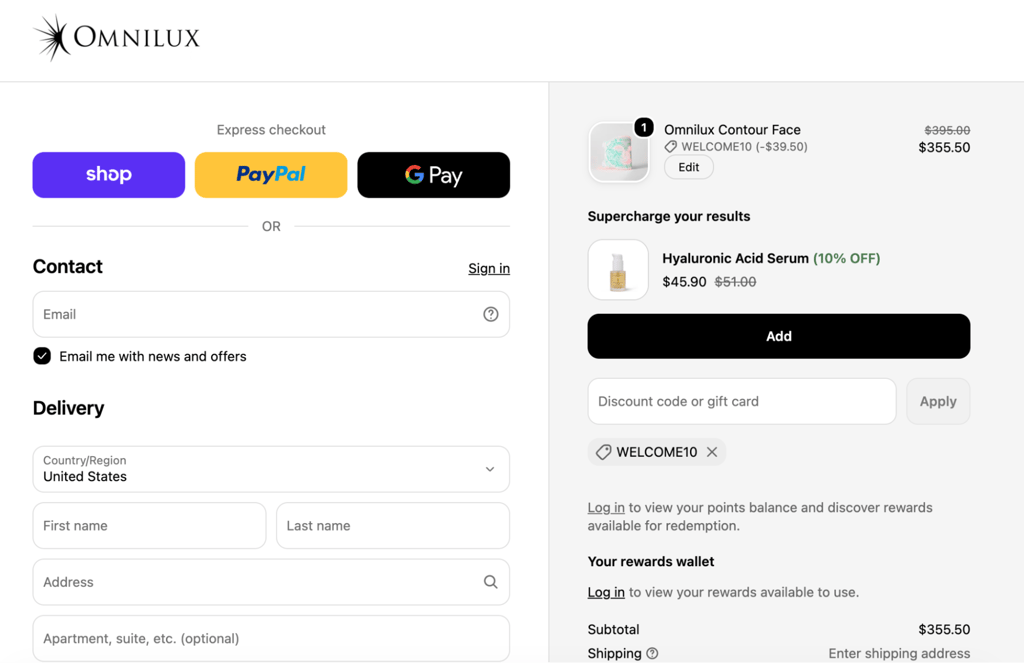Click the Address field
1024x663 pixels.
271,582
